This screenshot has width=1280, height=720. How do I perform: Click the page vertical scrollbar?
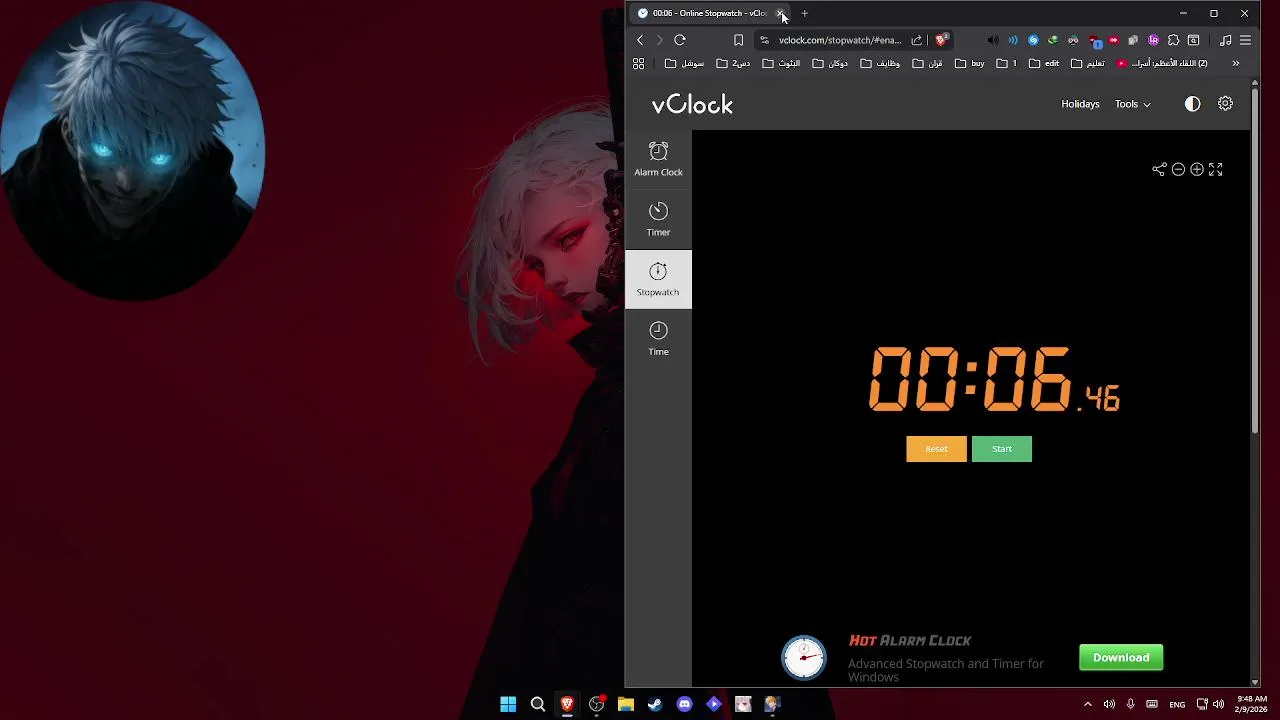1255,260
